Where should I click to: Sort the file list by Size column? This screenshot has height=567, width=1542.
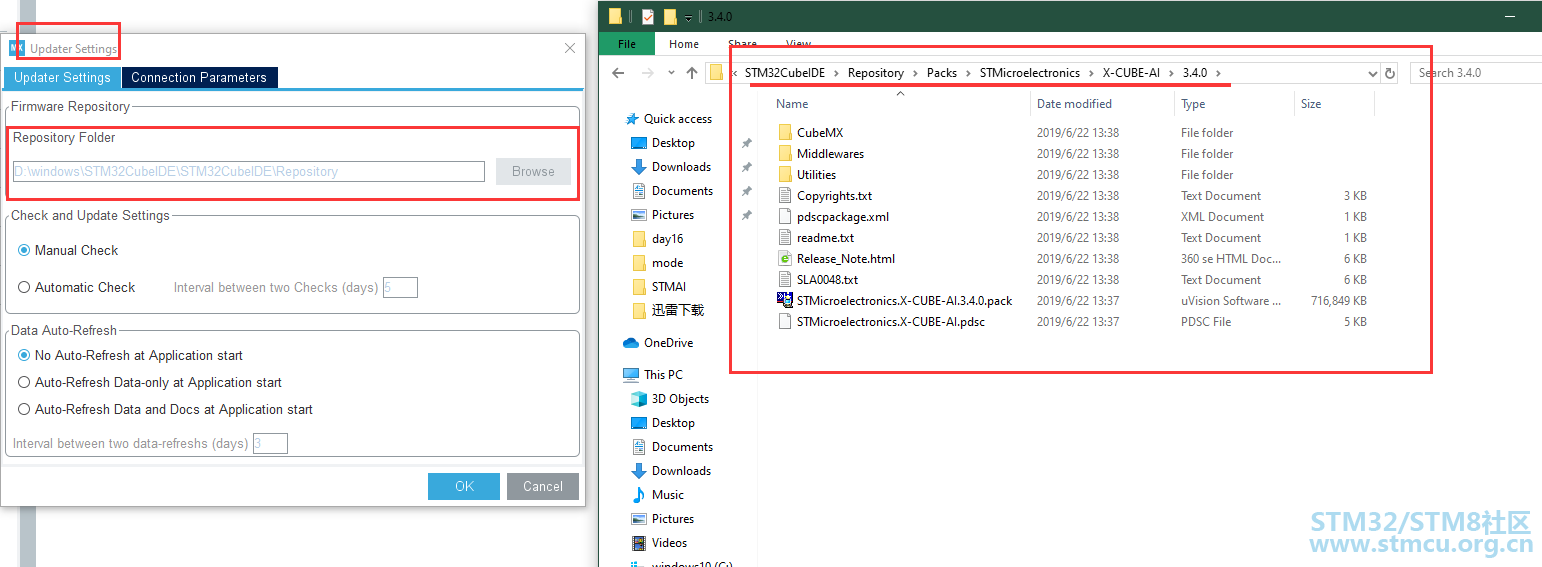tap(1311, 104)
